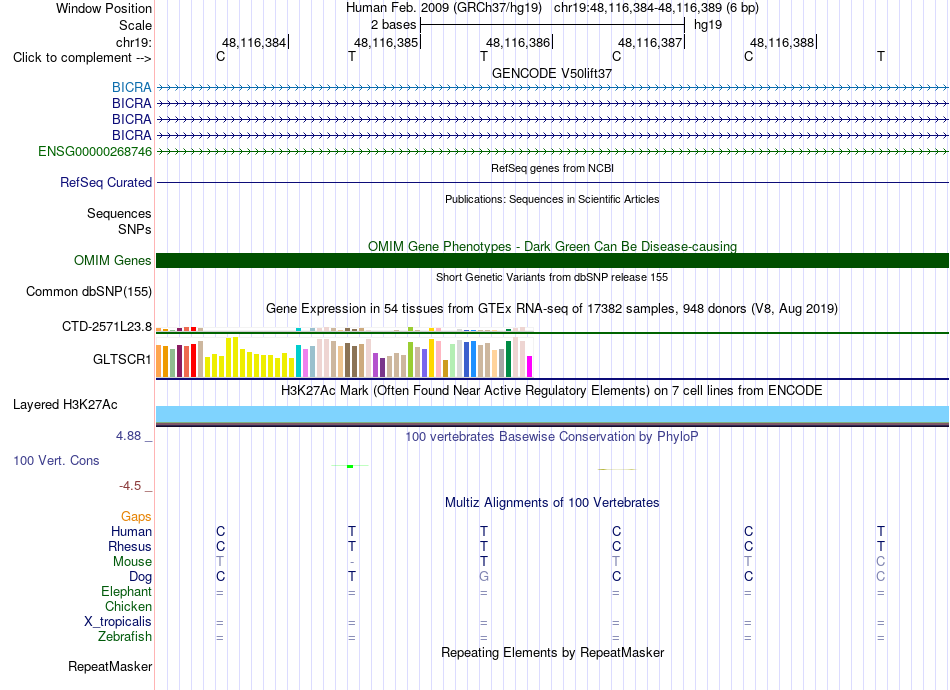This screenshot has width=950, height=690.
Task: Open the H3K27Ac Mark track title
Action: tap(552, 391)
